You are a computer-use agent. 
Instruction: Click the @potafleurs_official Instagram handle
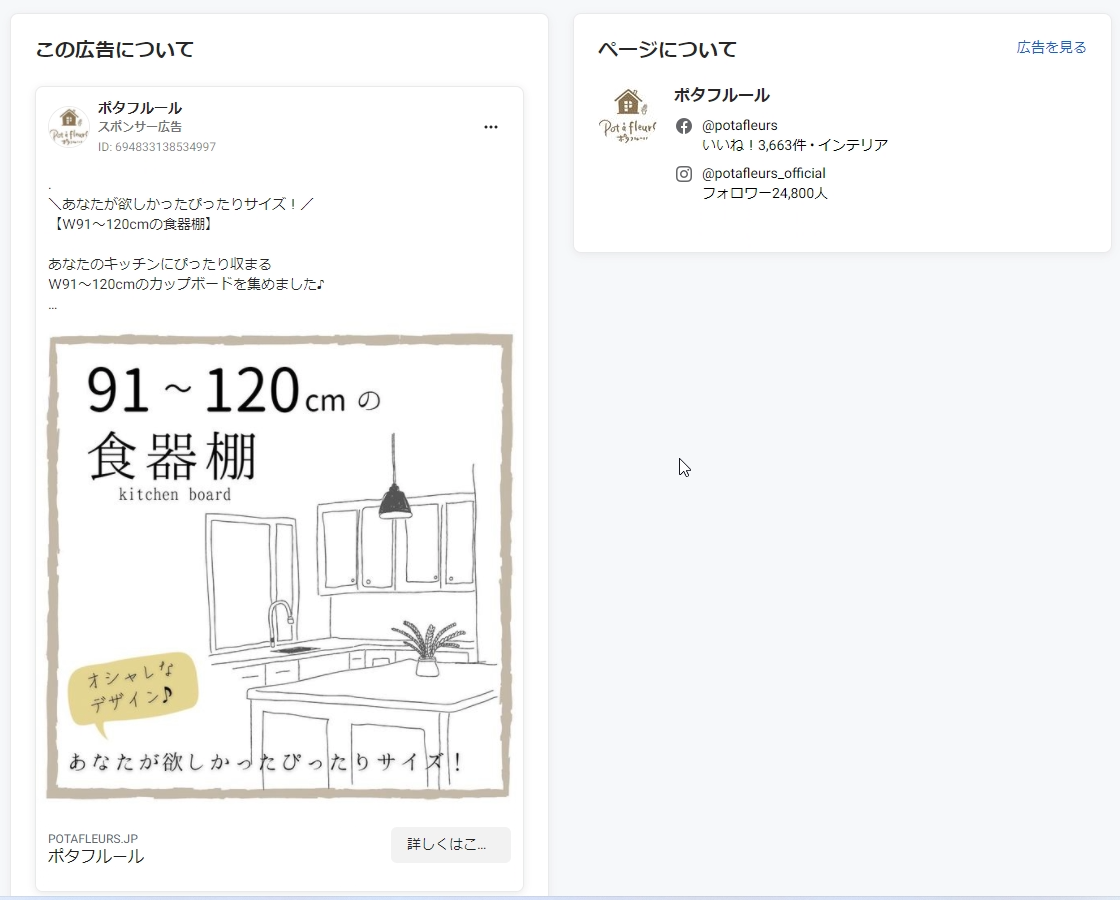point(763,174)
